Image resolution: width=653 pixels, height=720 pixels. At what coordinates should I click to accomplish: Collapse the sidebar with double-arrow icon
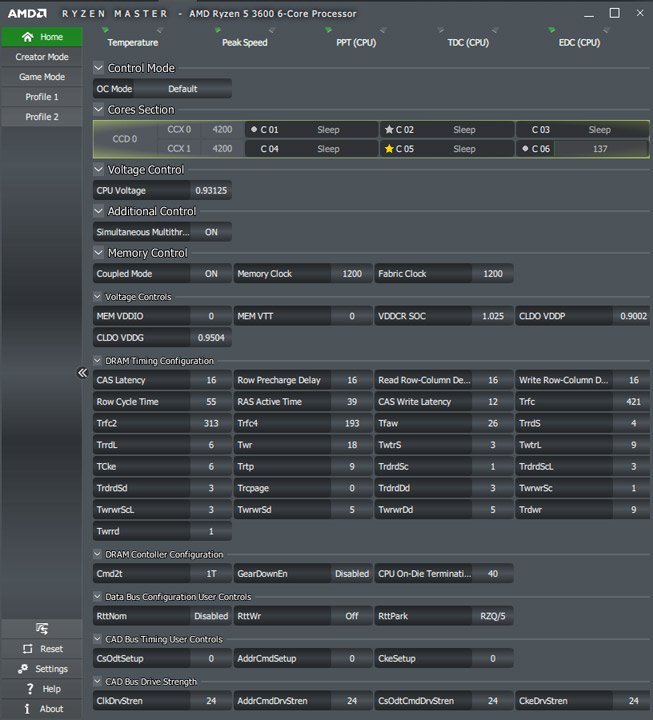tap(82, 372)
